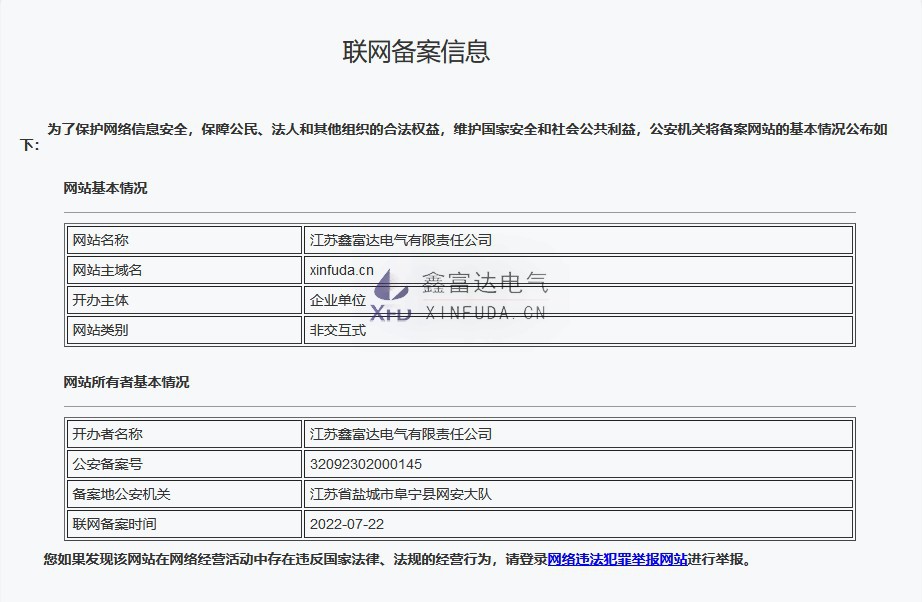Select the date 2022-07-22

tap(347, 524)
